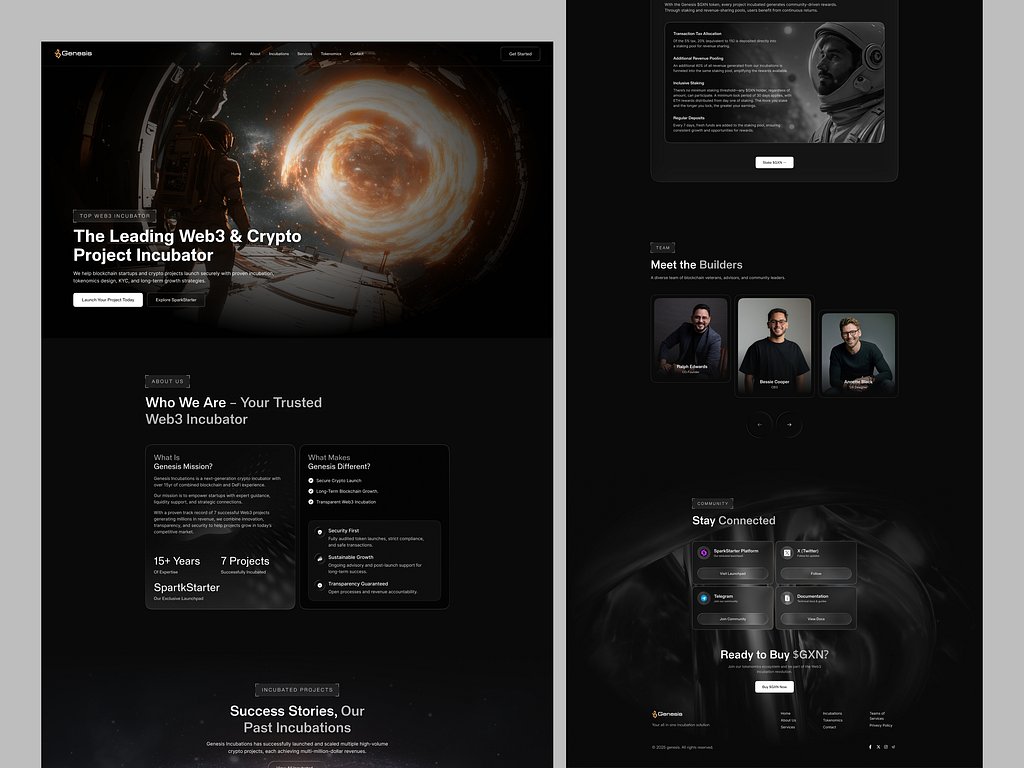Open the footer Contact link
Image resolution: width=1024 pixels, height=768 pixels.
[x=829, y=727]
